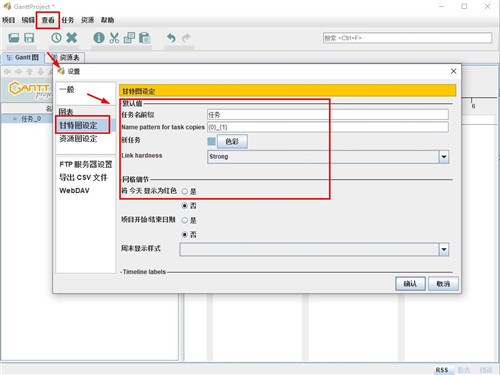
Task: Click the left arrow in the task toolbar
Action: (x=7, y=71)
